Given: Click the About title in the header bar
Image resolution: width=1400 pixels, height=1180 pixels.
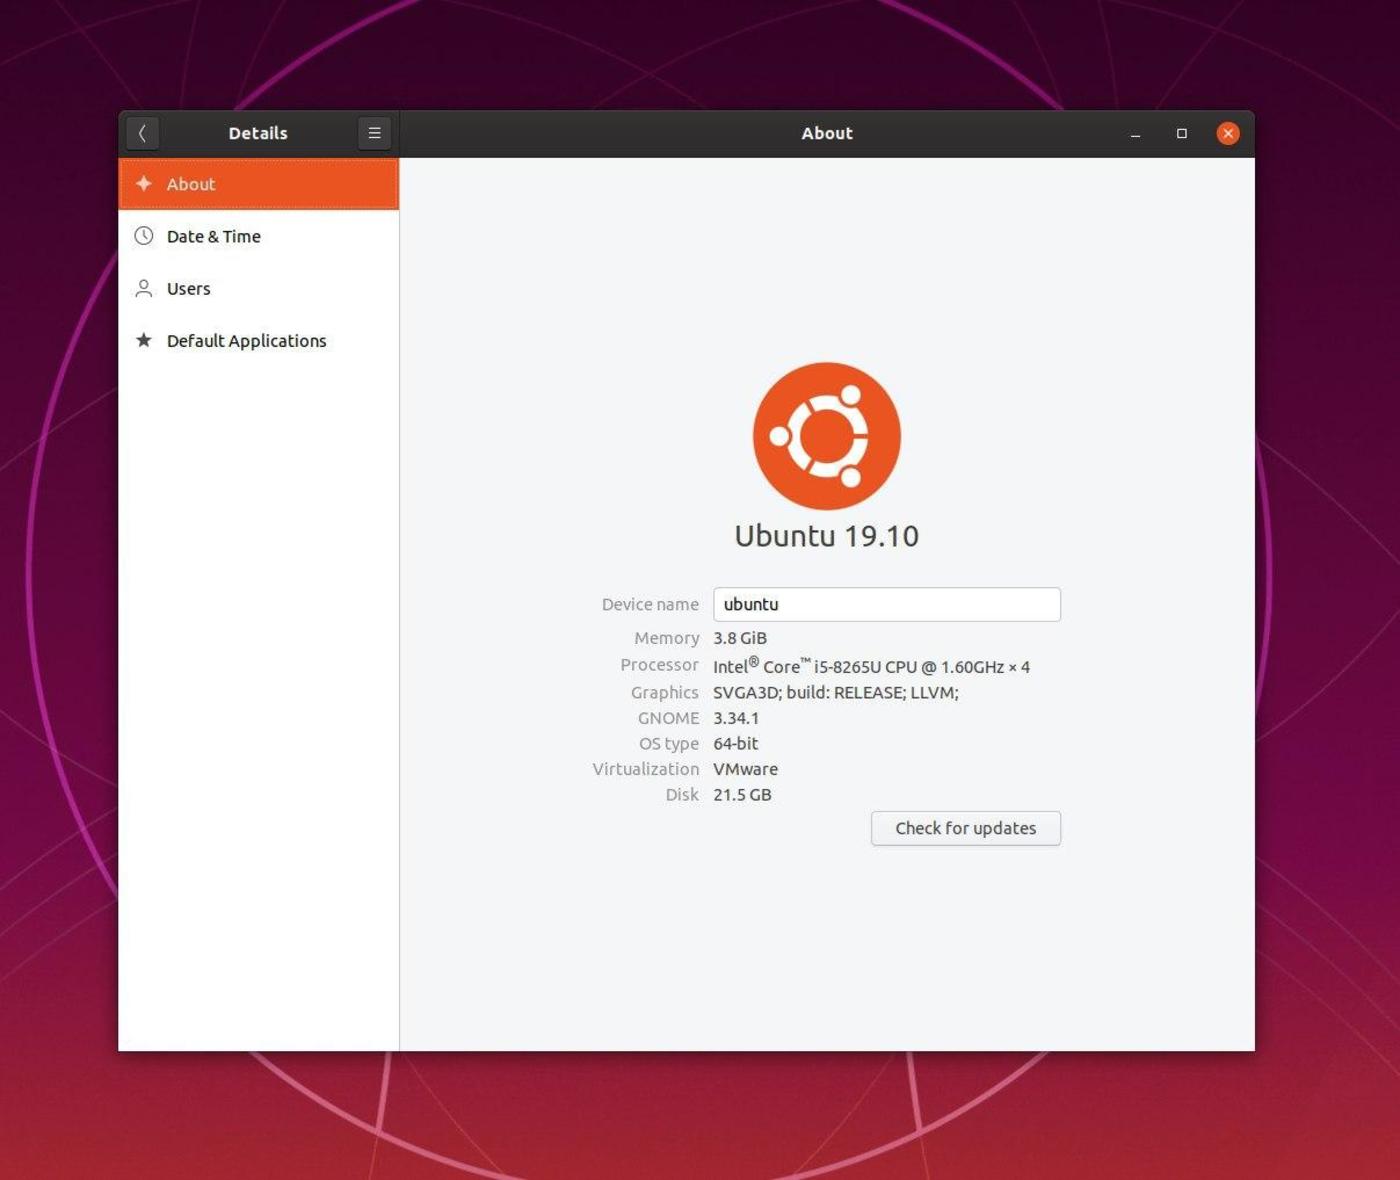Looking at the screenshot, I should 826,132.
